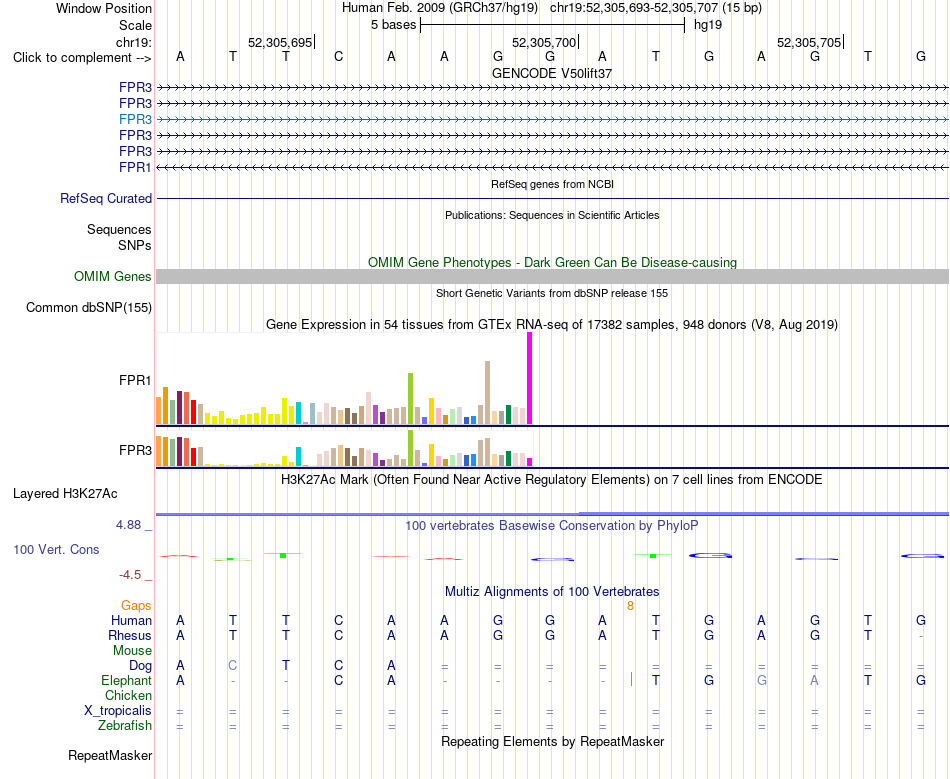Click the -4.5 conservation scale minimum
The image size is (950, 779).
(x=130, y=575)
